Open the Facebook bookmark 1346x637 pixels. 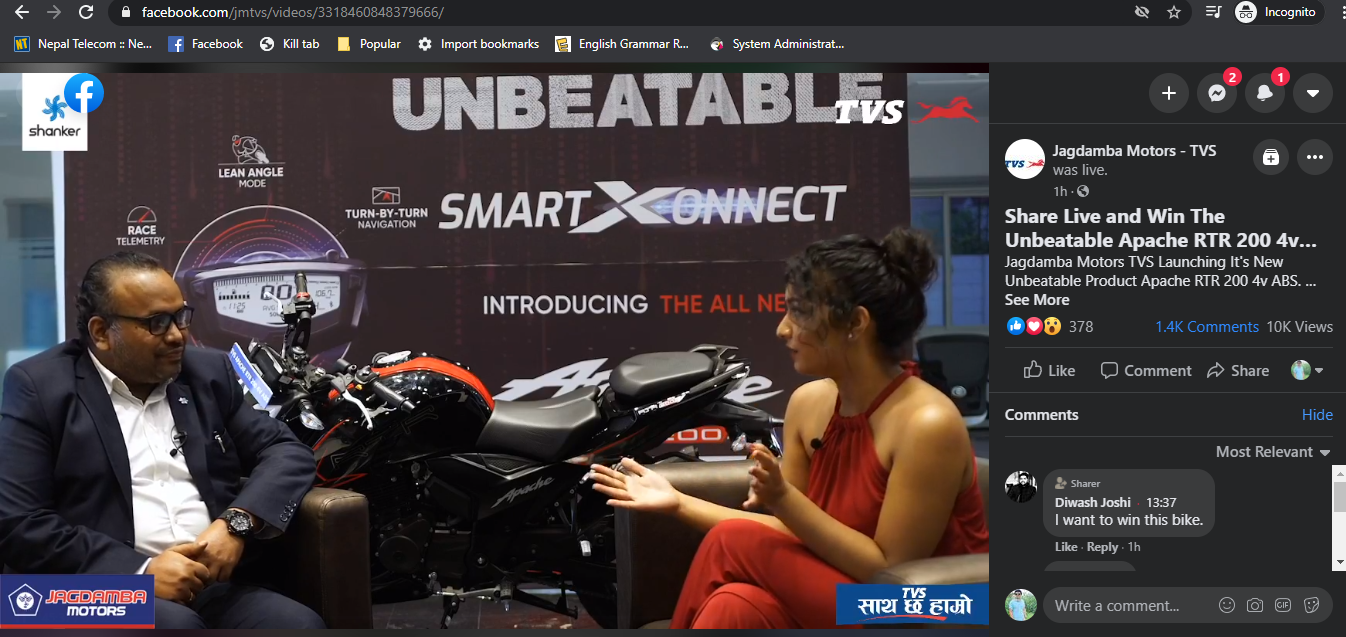pyautogui.click(x=205, y=44)
